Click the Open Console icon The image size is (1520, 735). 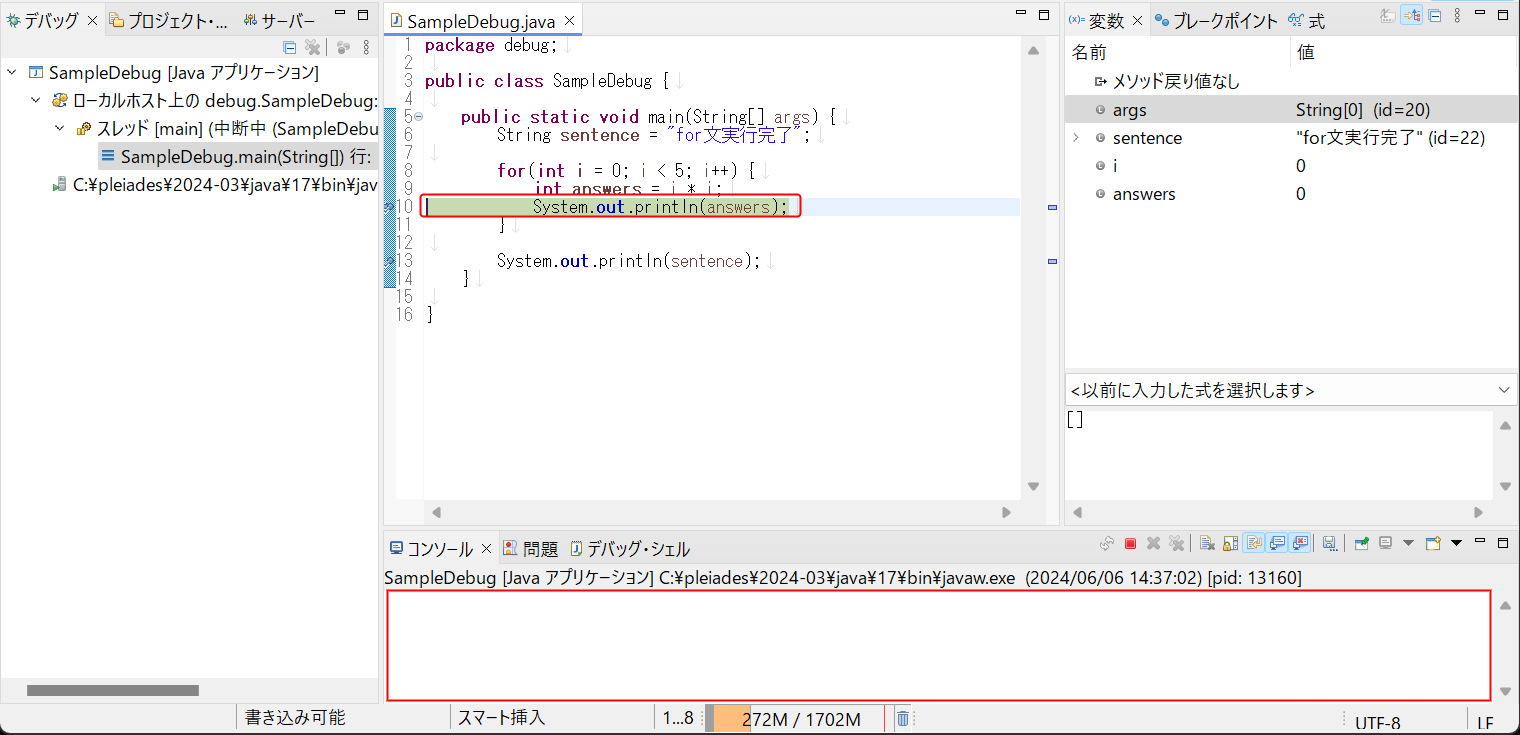pos(1433,543)
